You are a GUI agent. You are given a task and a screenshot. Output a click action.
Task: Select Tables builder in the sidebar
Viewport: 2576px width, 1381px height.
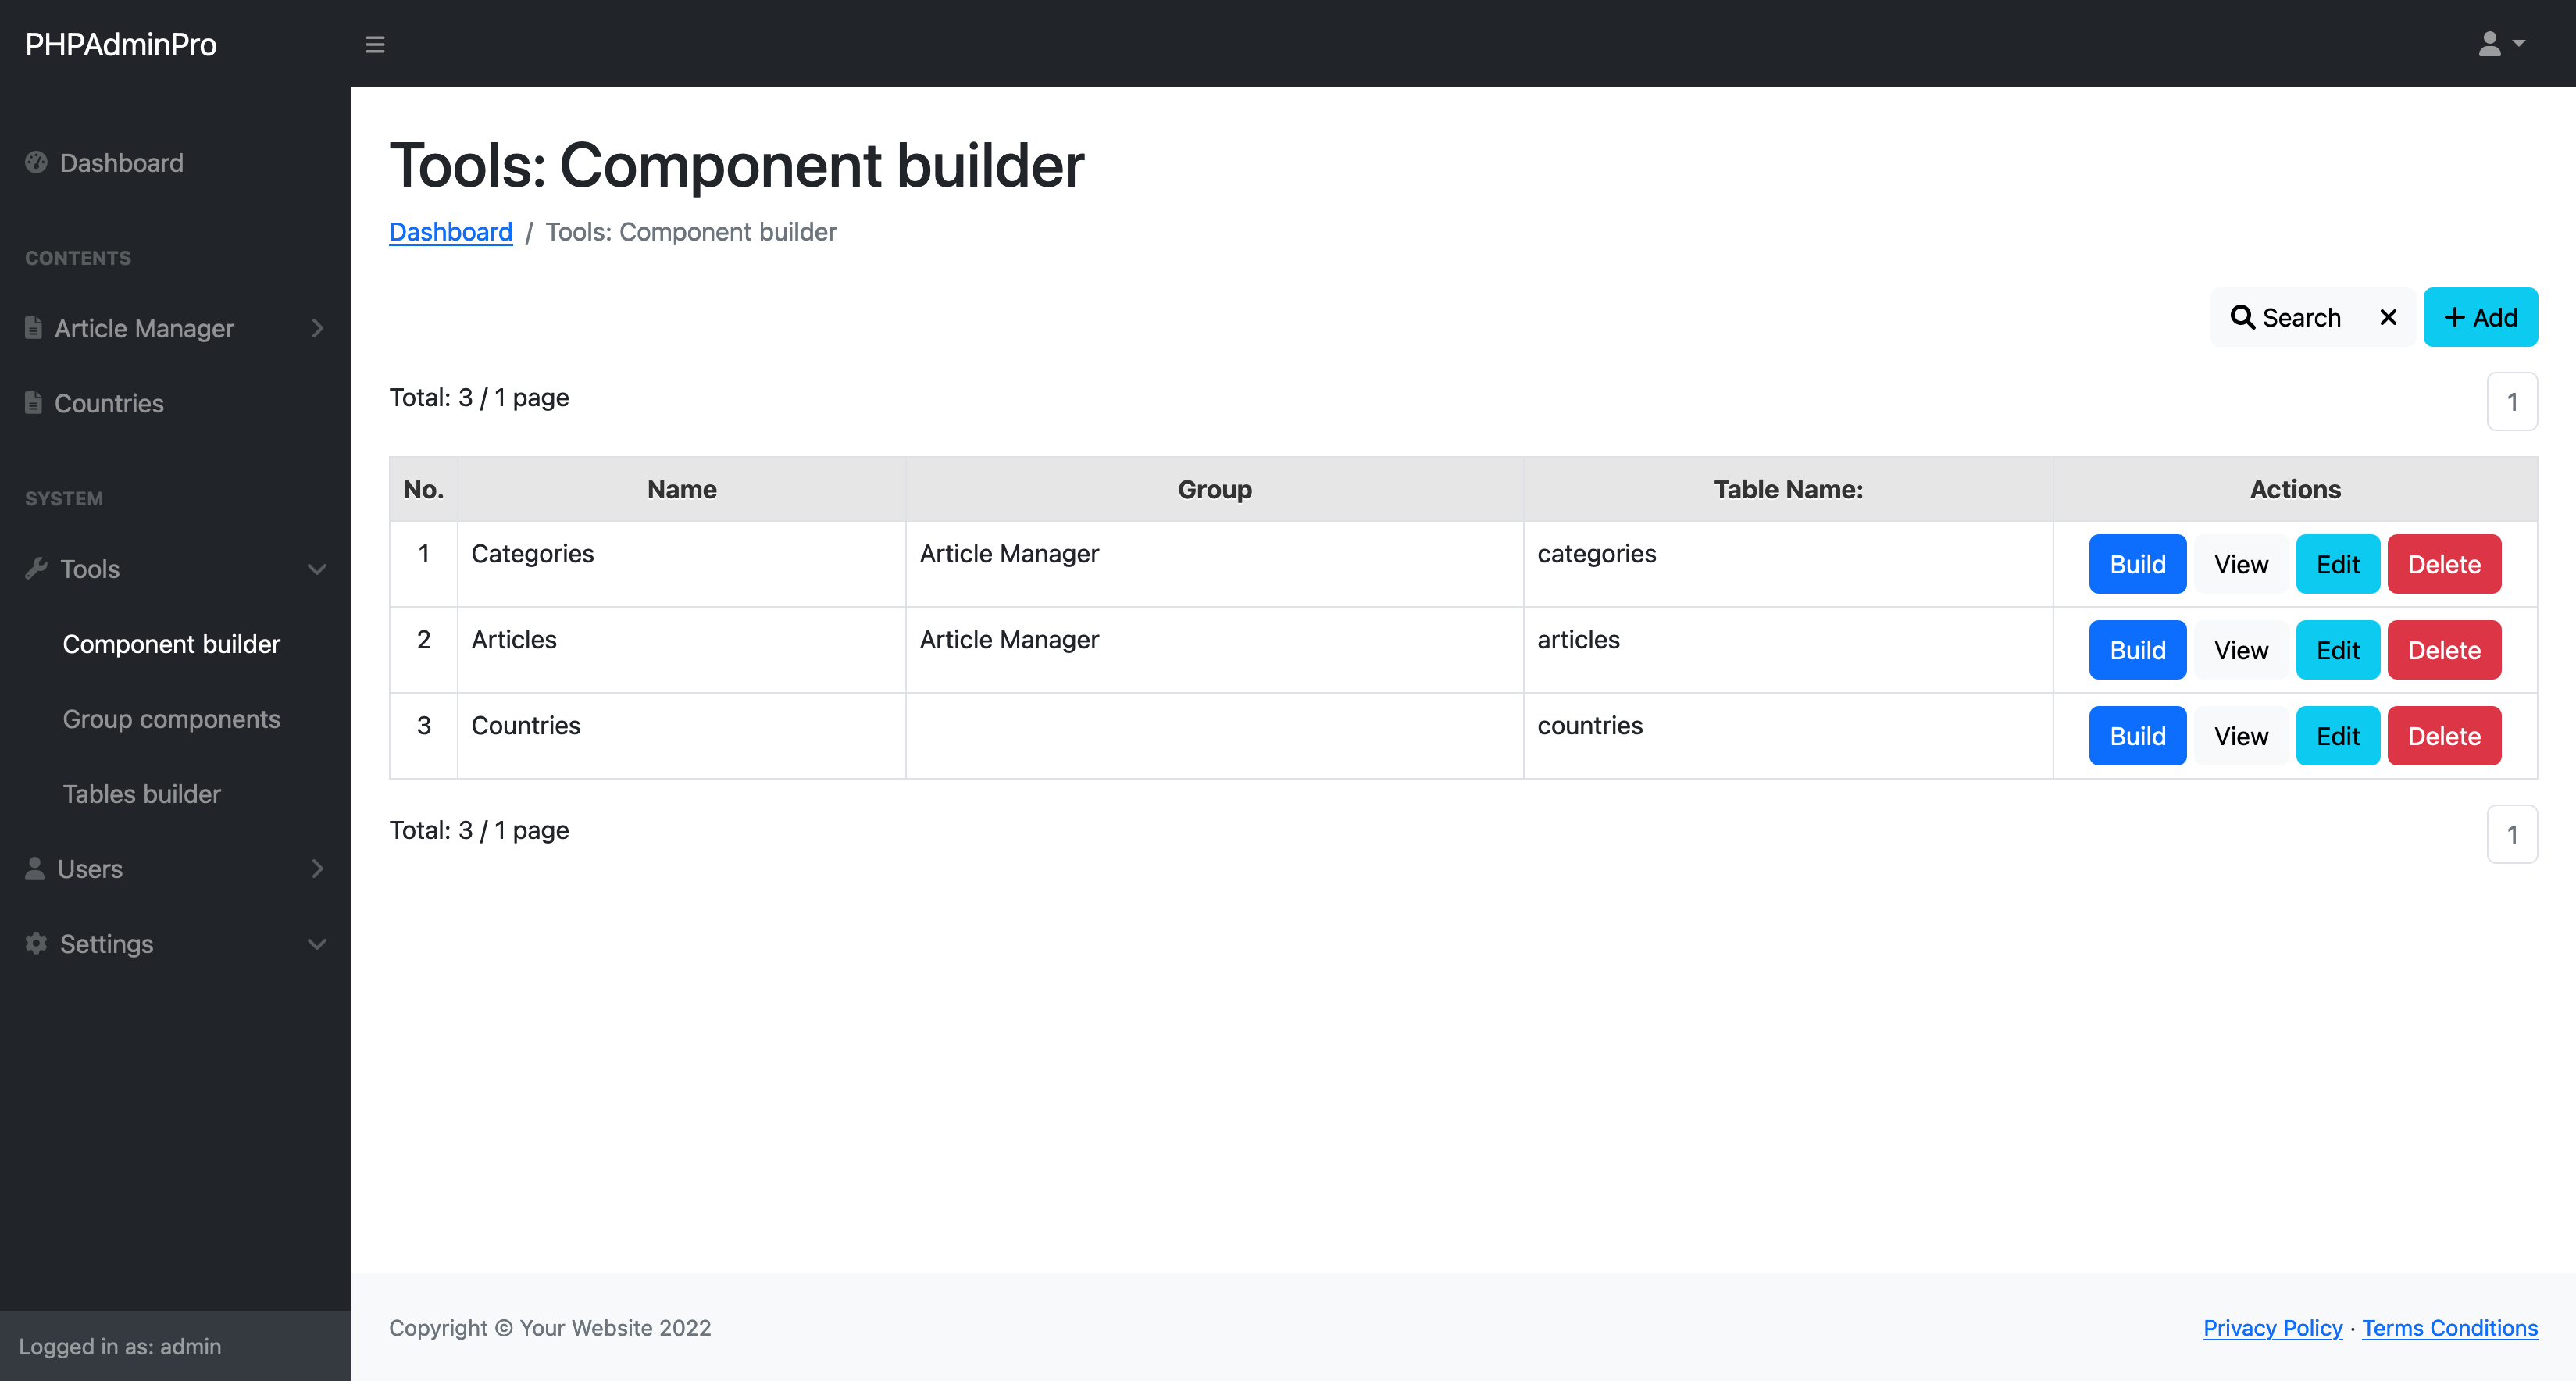pyautogui.click(x=141, y=793)
